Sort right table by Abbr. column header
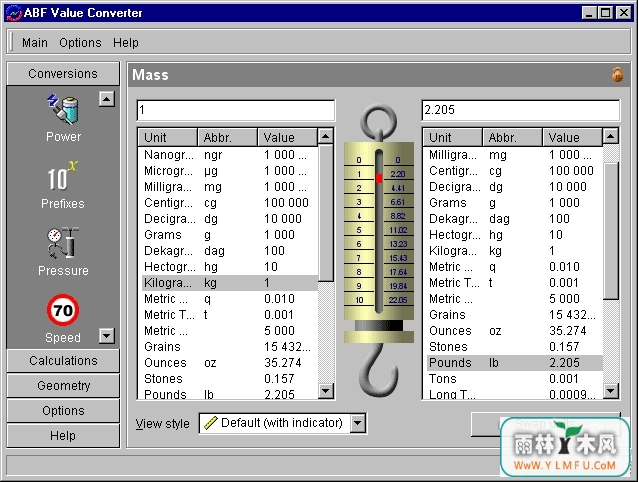 512,137
